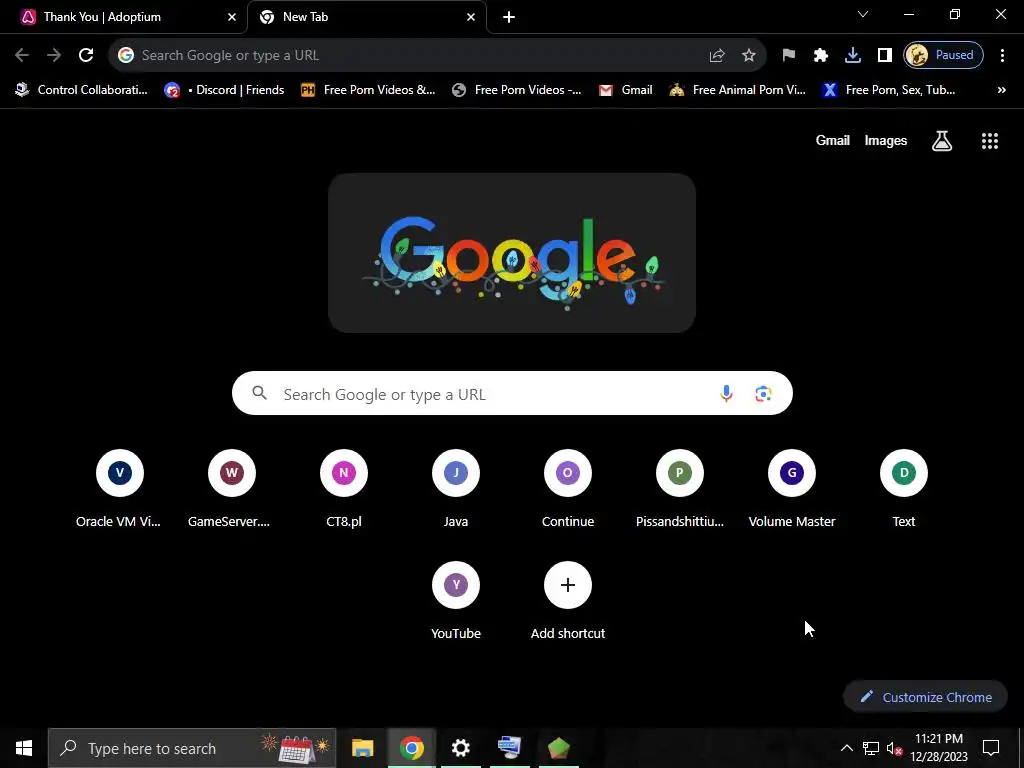Click the muted speaker volume icon
Screen dimensions: 1024x768
click(894, 748)
